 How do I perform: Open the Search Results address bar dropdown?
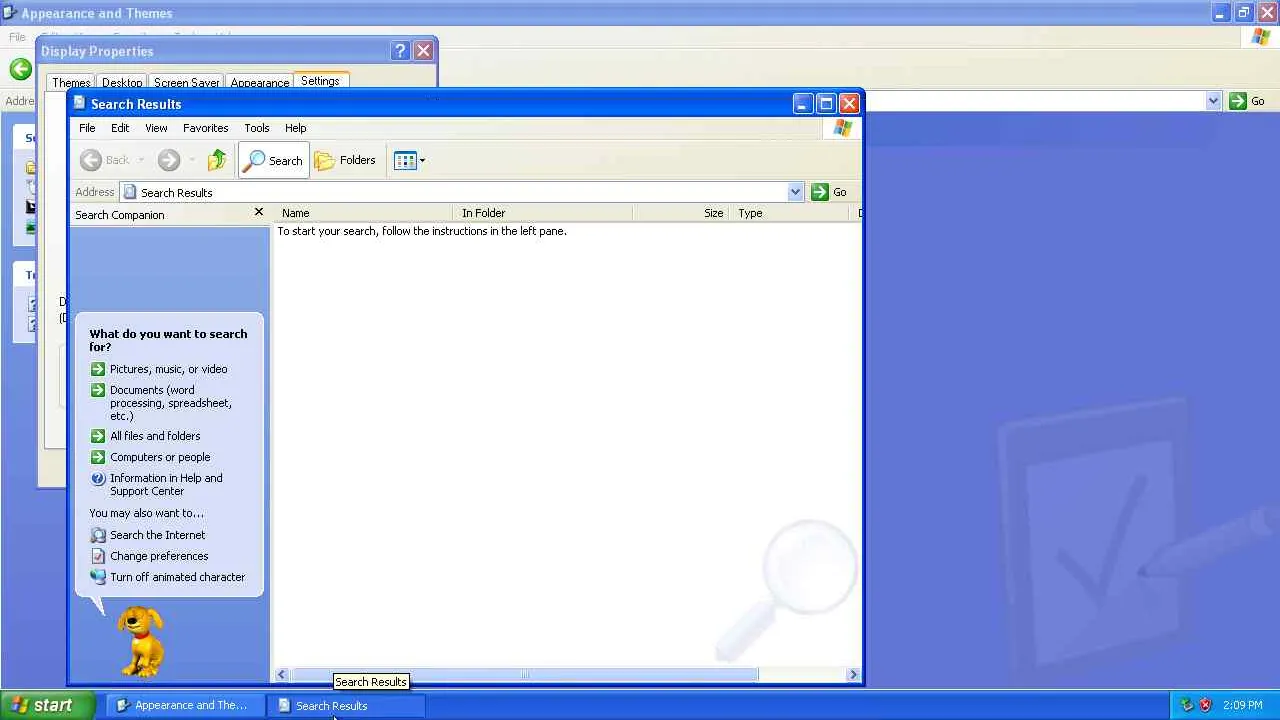click(795, 192)
